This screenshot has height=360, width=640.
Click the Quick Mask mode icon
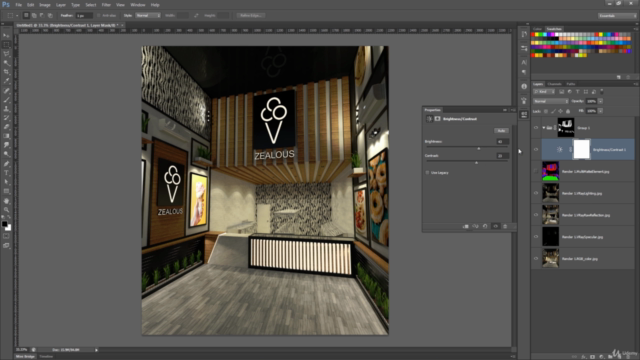click(x=6, y=236)
